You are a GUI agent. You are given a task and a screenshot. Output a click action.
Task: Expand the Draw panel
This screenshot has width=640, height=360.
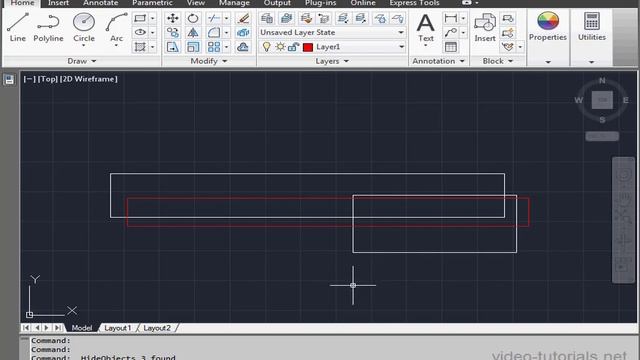coord(82,61)
